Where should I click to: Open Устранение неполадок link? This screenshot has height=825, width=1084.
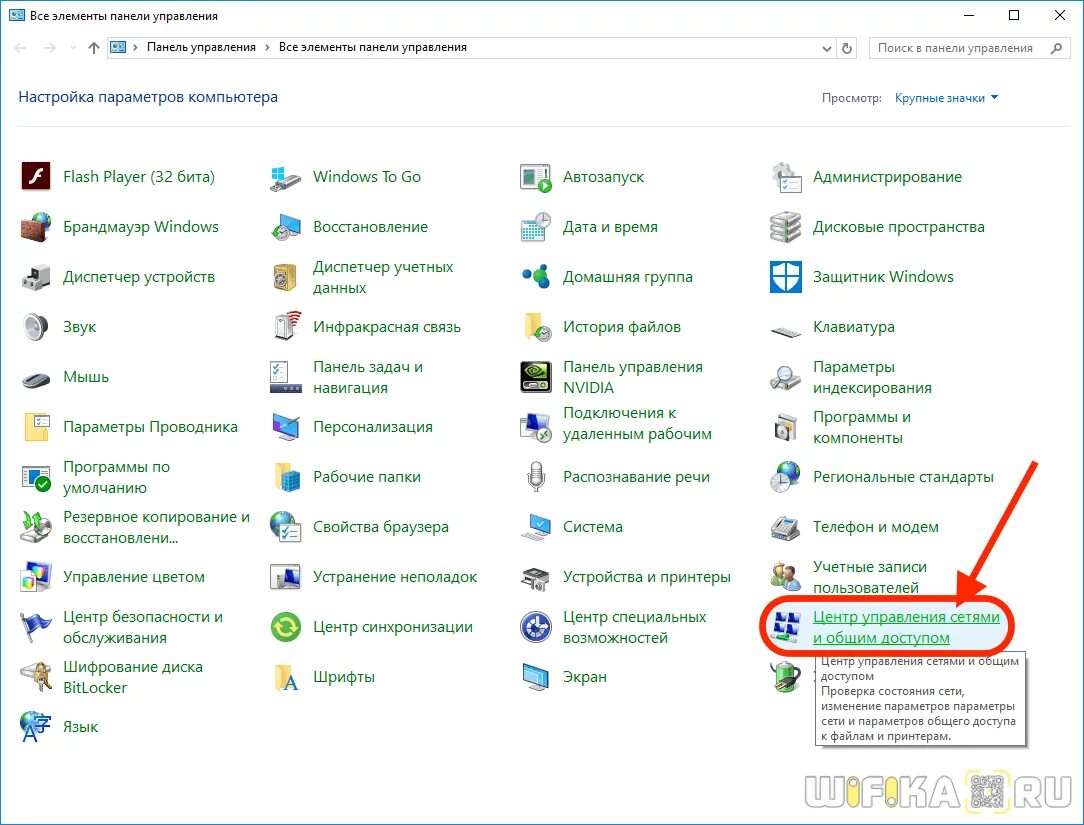point(395,577)
